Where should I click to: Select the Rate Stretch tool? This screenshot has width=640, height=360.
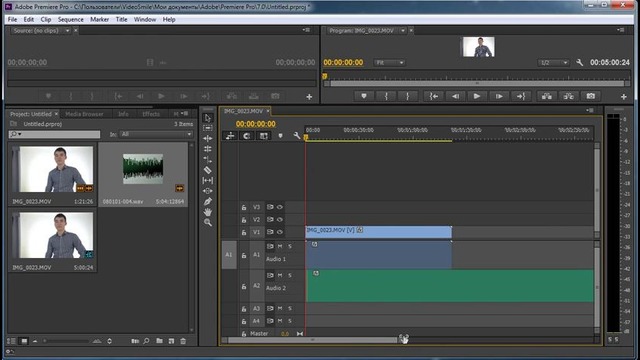pos(208,160)
